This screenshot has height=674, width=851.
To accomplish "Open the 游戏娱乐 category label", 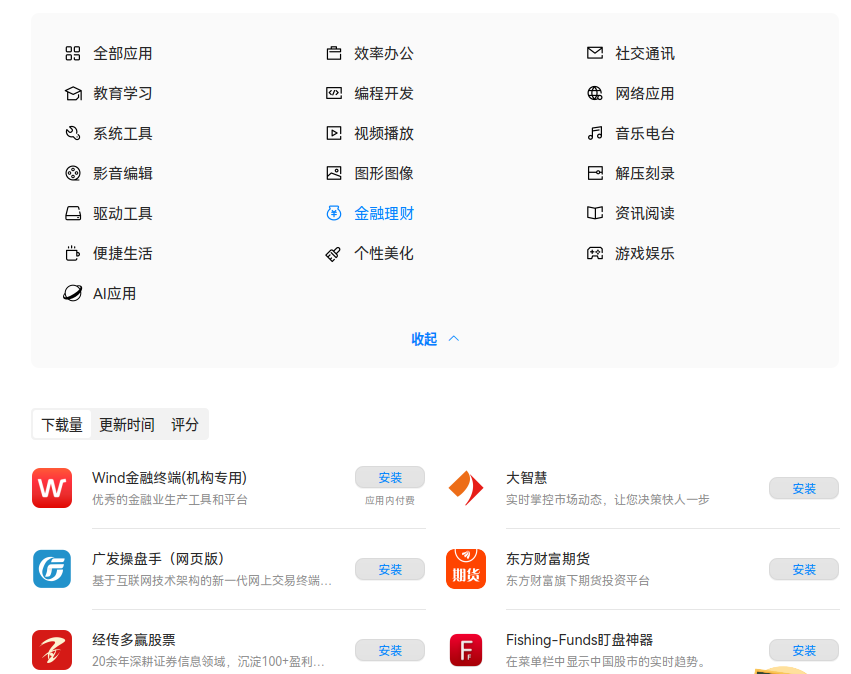I will pyautogui.click(x=645, y=253).
